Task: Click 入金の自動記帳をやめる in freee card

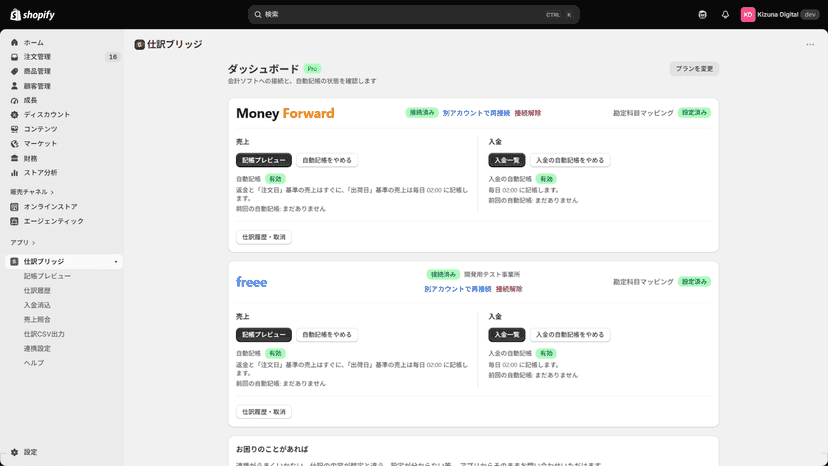Action: point(570,334)
